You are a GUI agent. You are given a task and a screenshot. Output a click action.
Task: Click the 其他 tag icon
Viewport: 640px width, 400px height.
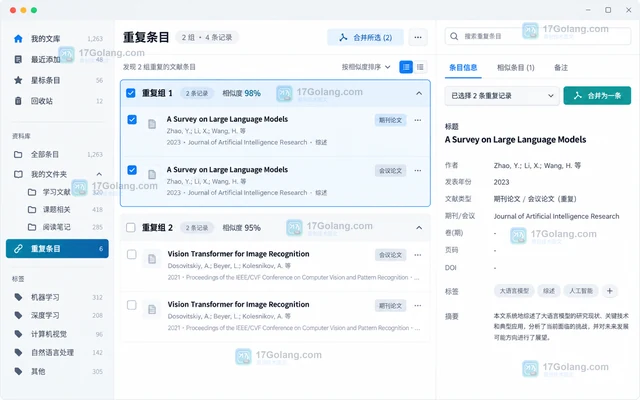pos(18,371)
